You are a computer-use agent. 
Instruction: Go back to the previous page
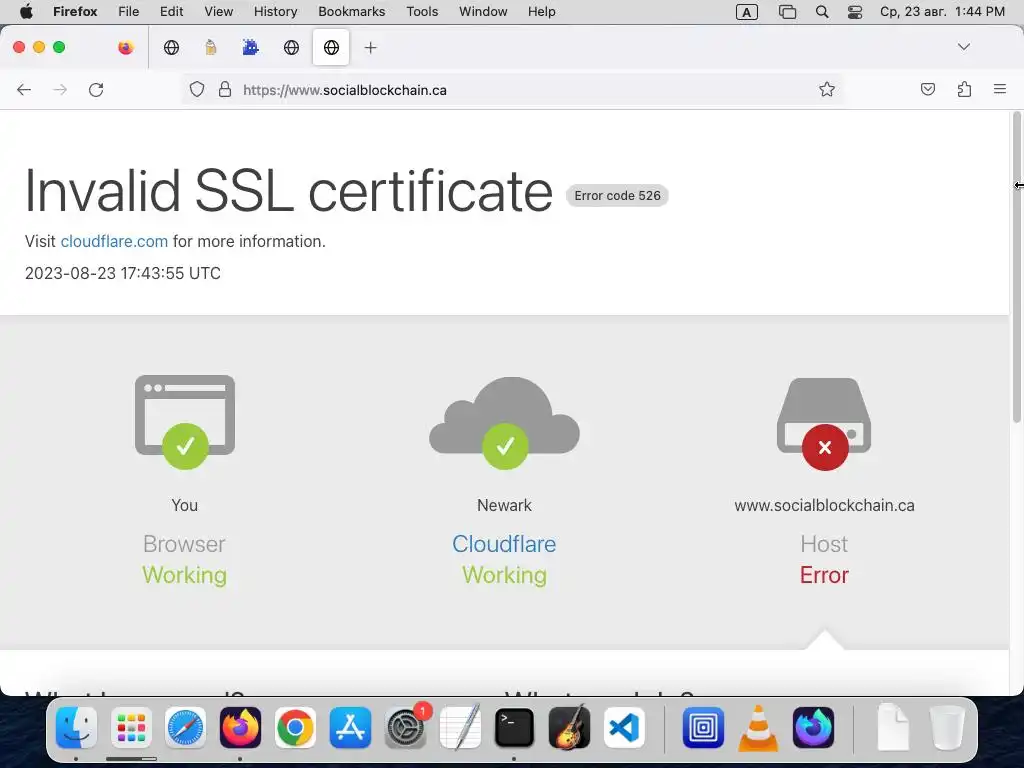click(x=24, y=89)
